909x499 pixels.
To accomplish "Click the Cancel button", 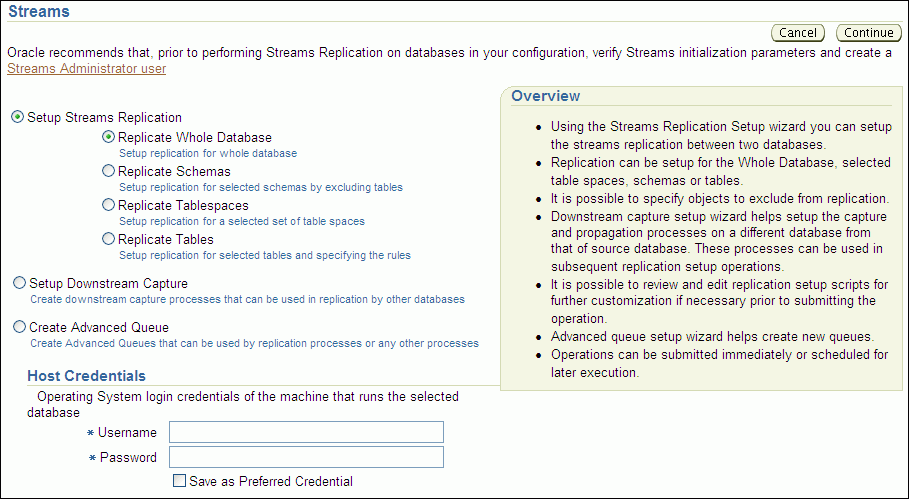I will (798, 33).
